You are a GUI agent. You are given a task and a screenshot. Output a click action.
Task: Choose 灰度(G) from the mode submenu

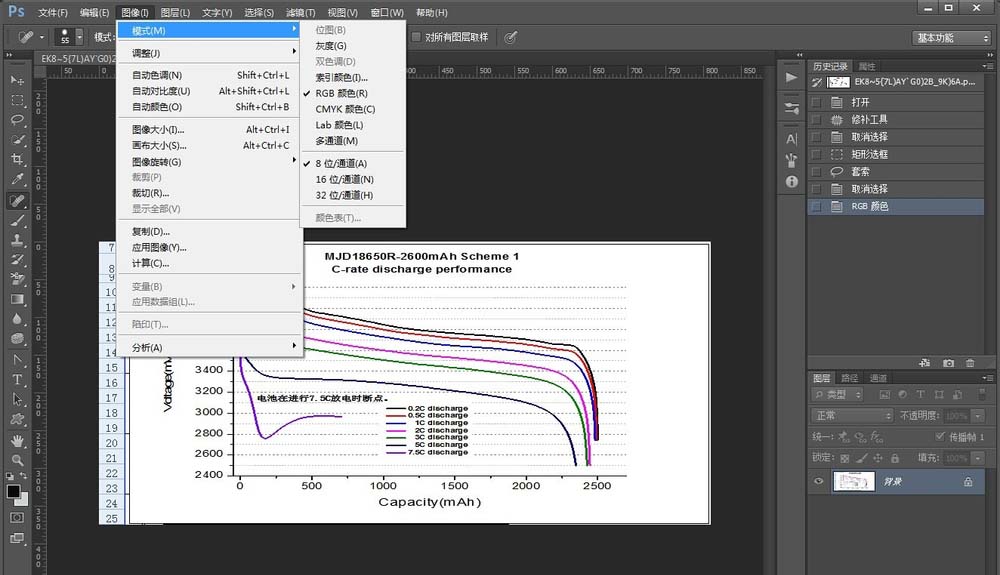tap(331, 46)
